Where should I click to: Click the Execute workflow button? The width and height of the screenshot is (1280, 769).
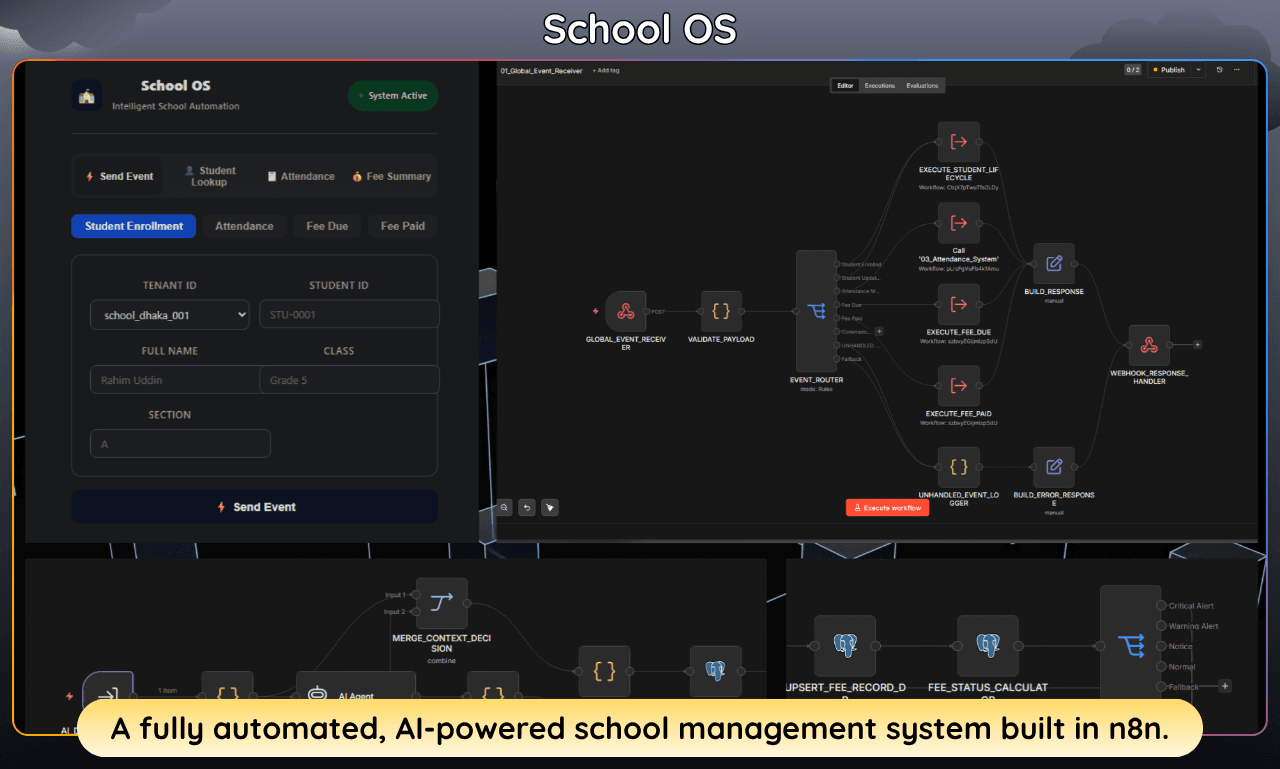pos(887,508)
